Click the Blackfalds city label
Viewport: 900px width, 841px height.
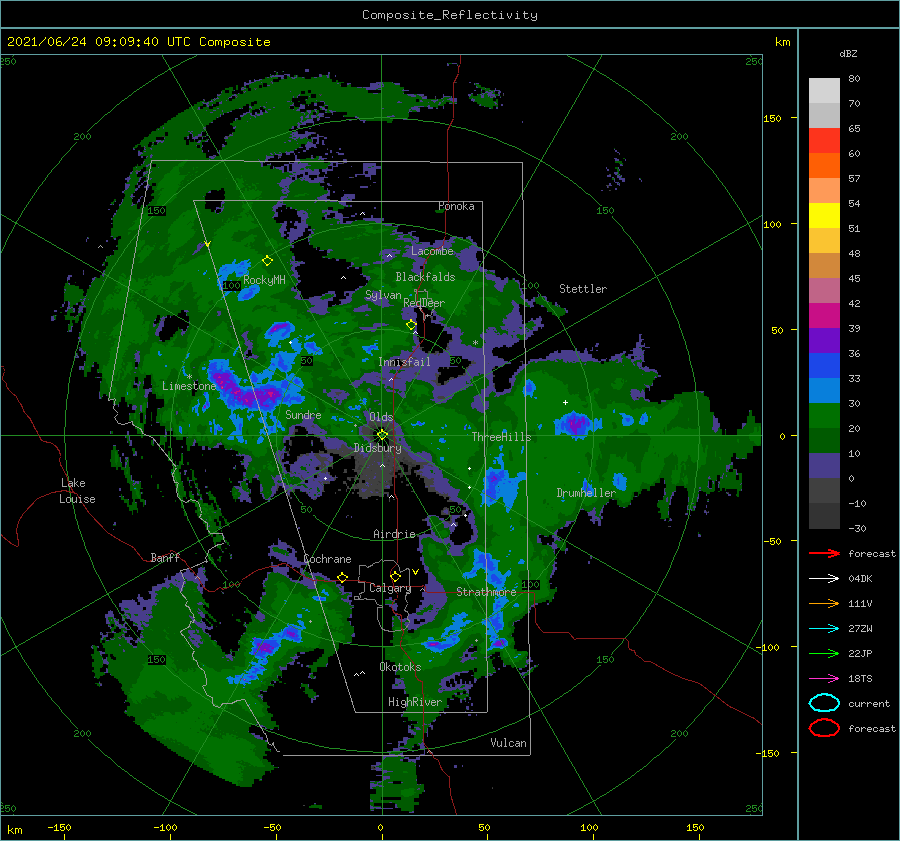point(425,277)
